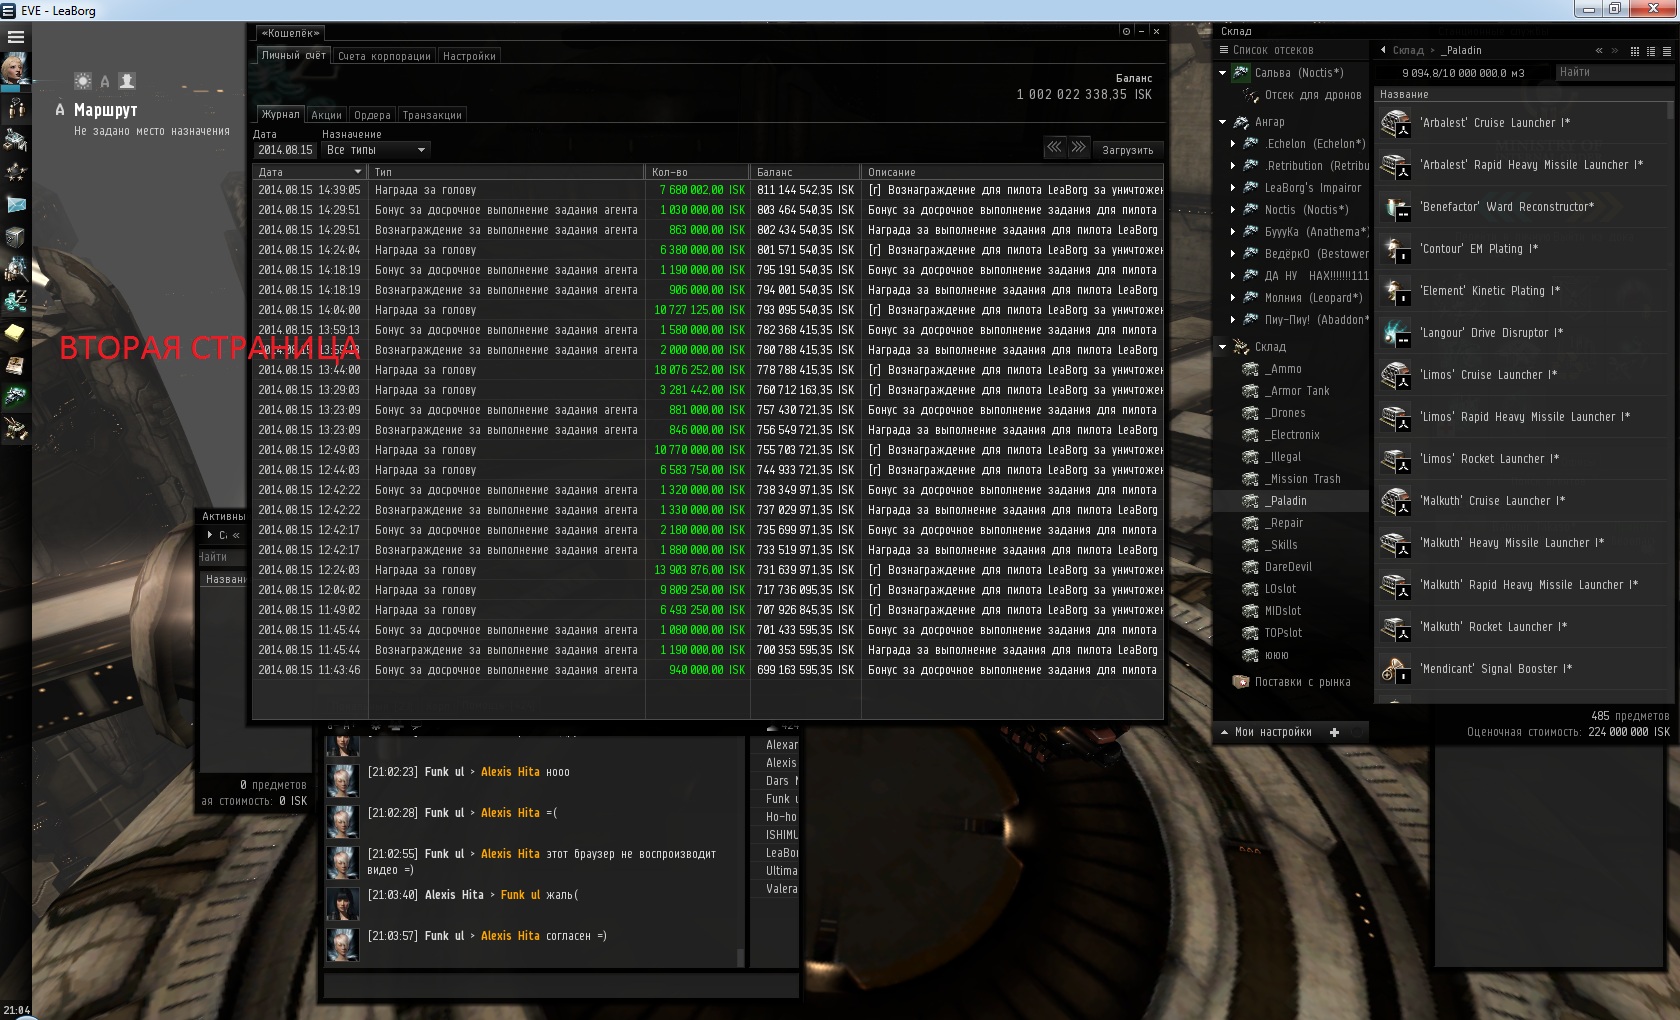Expand the Мои настройки panel
Screen dimensions: 1680x1020
tap(1266, 732)
